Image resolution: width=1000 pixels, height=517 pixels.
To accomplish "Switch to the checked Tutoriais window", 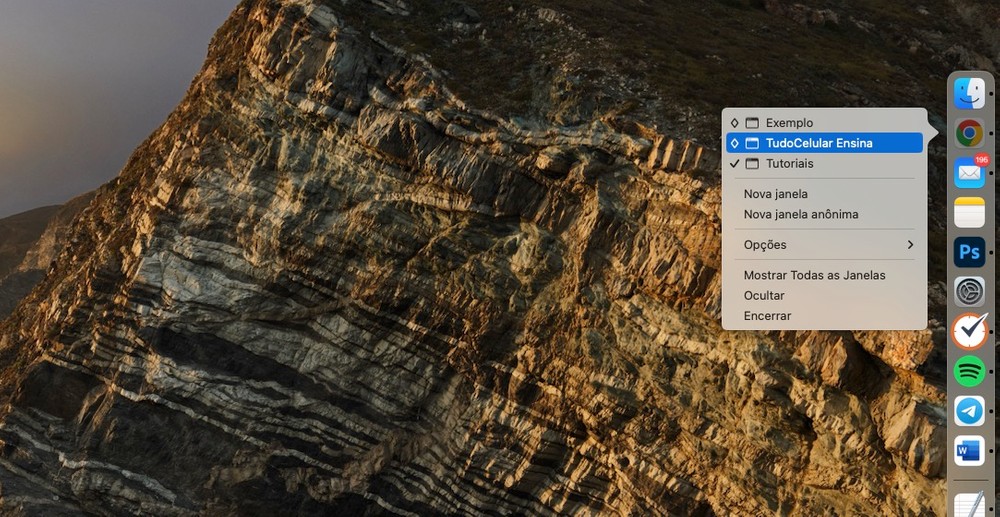I will (x=789, y=164).
